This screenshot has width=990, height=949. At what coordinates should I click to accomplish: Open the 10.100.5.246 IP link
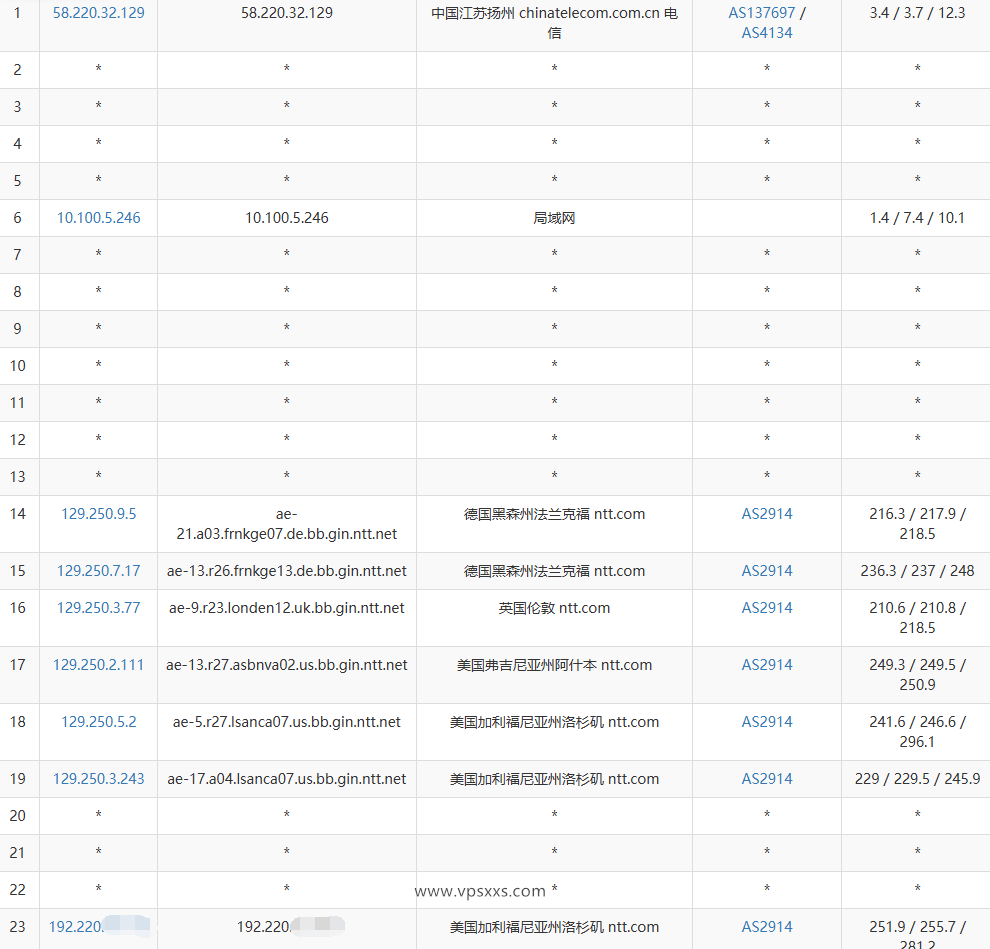coord(98,218)
